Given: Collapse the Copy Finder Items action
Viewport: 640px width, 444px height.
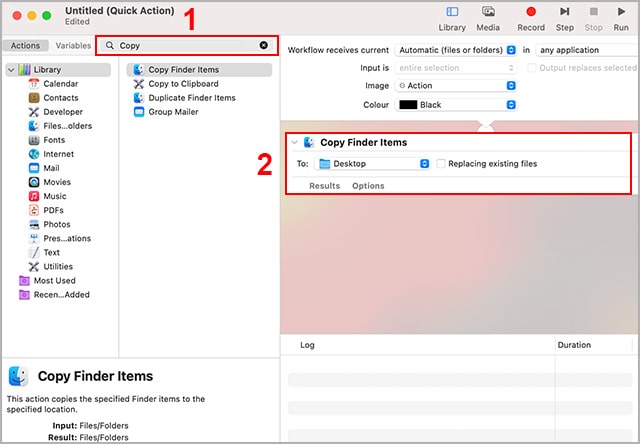Looking at the screenshot, I should (x=295, y=143).
